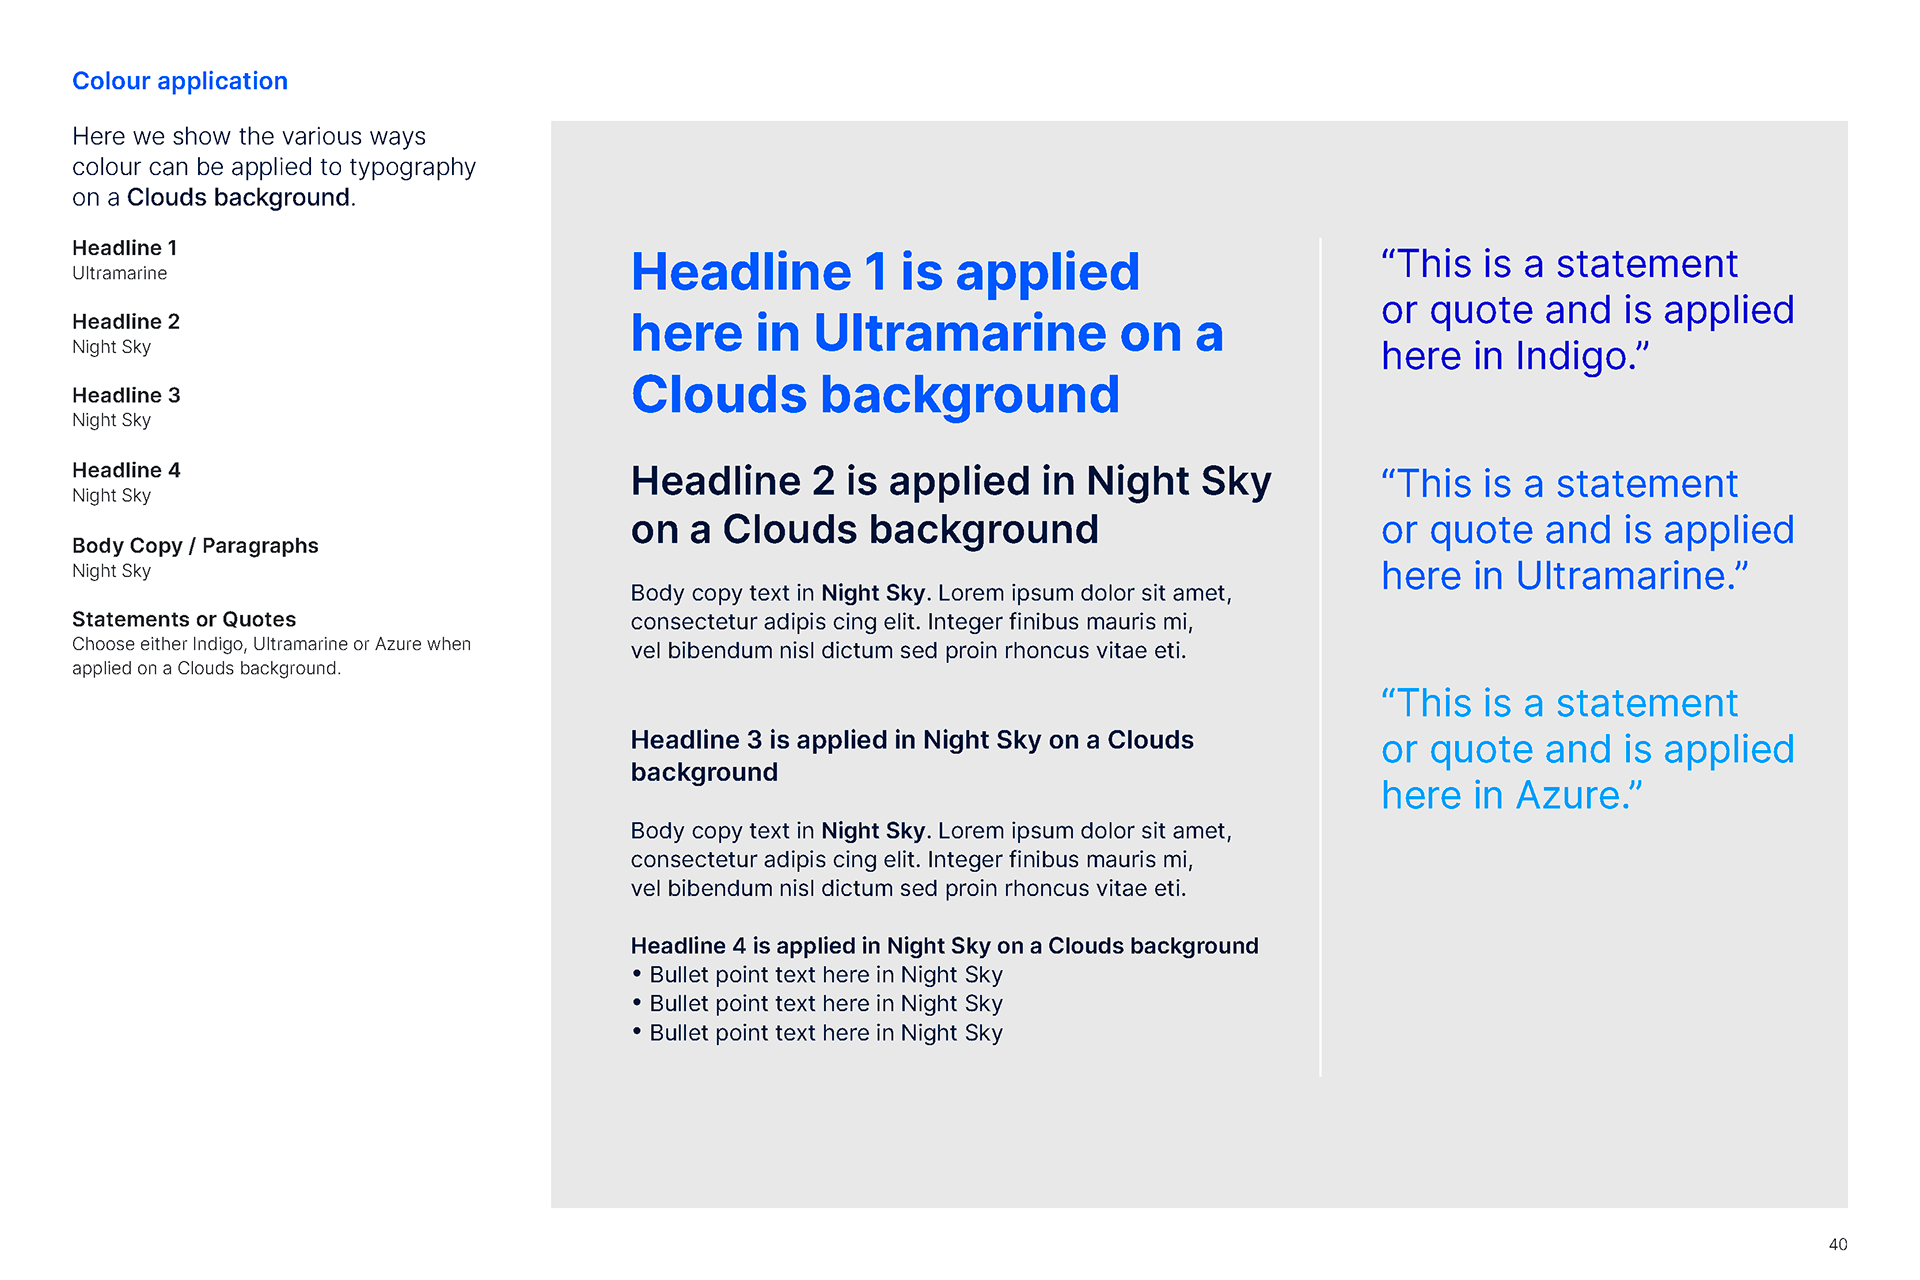Select the 'Body Copy / Paragraphs' label
The width and height of the screenshot is (1920, 1280).
pyautogui.click(x=195, y=546)
